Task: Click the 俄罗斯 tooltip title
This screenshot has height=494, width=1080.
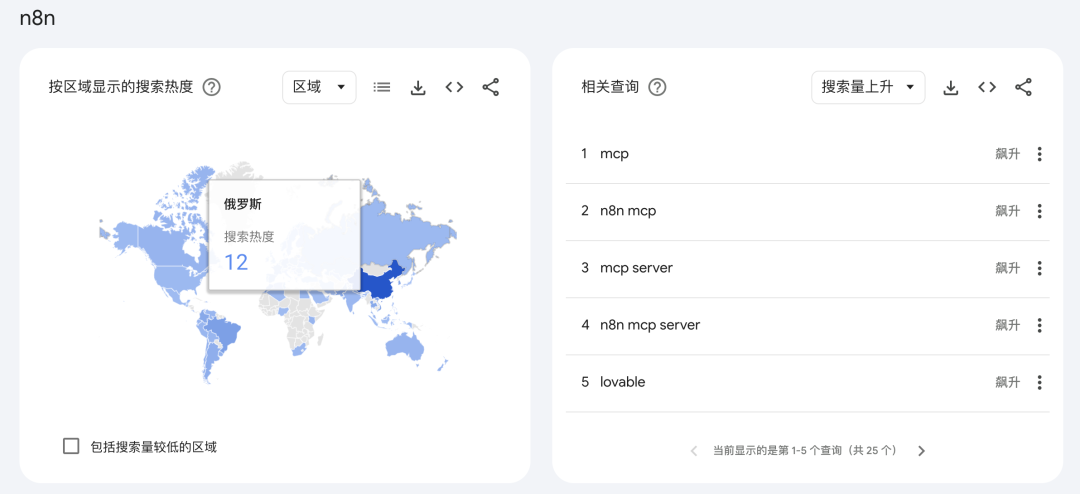Action: [242, 205]
